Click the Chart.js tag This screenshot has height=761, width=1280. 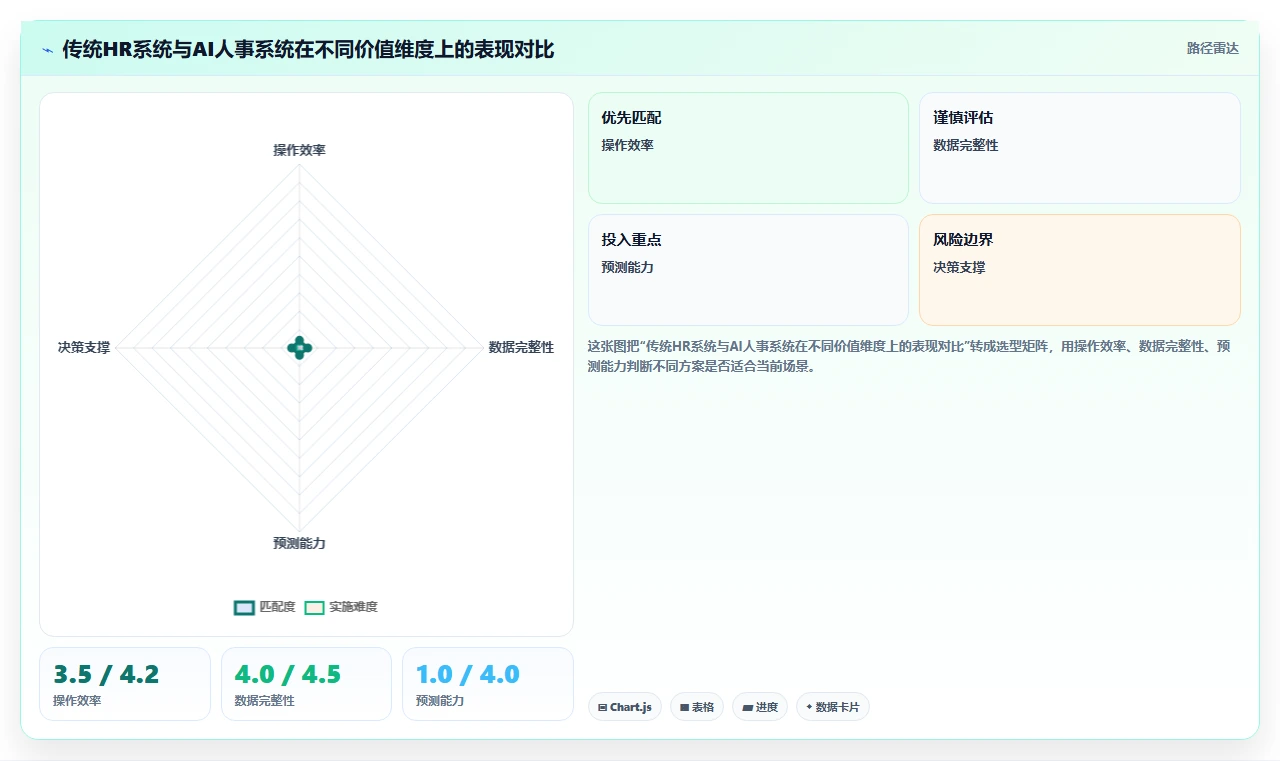(x=625, y=707)
